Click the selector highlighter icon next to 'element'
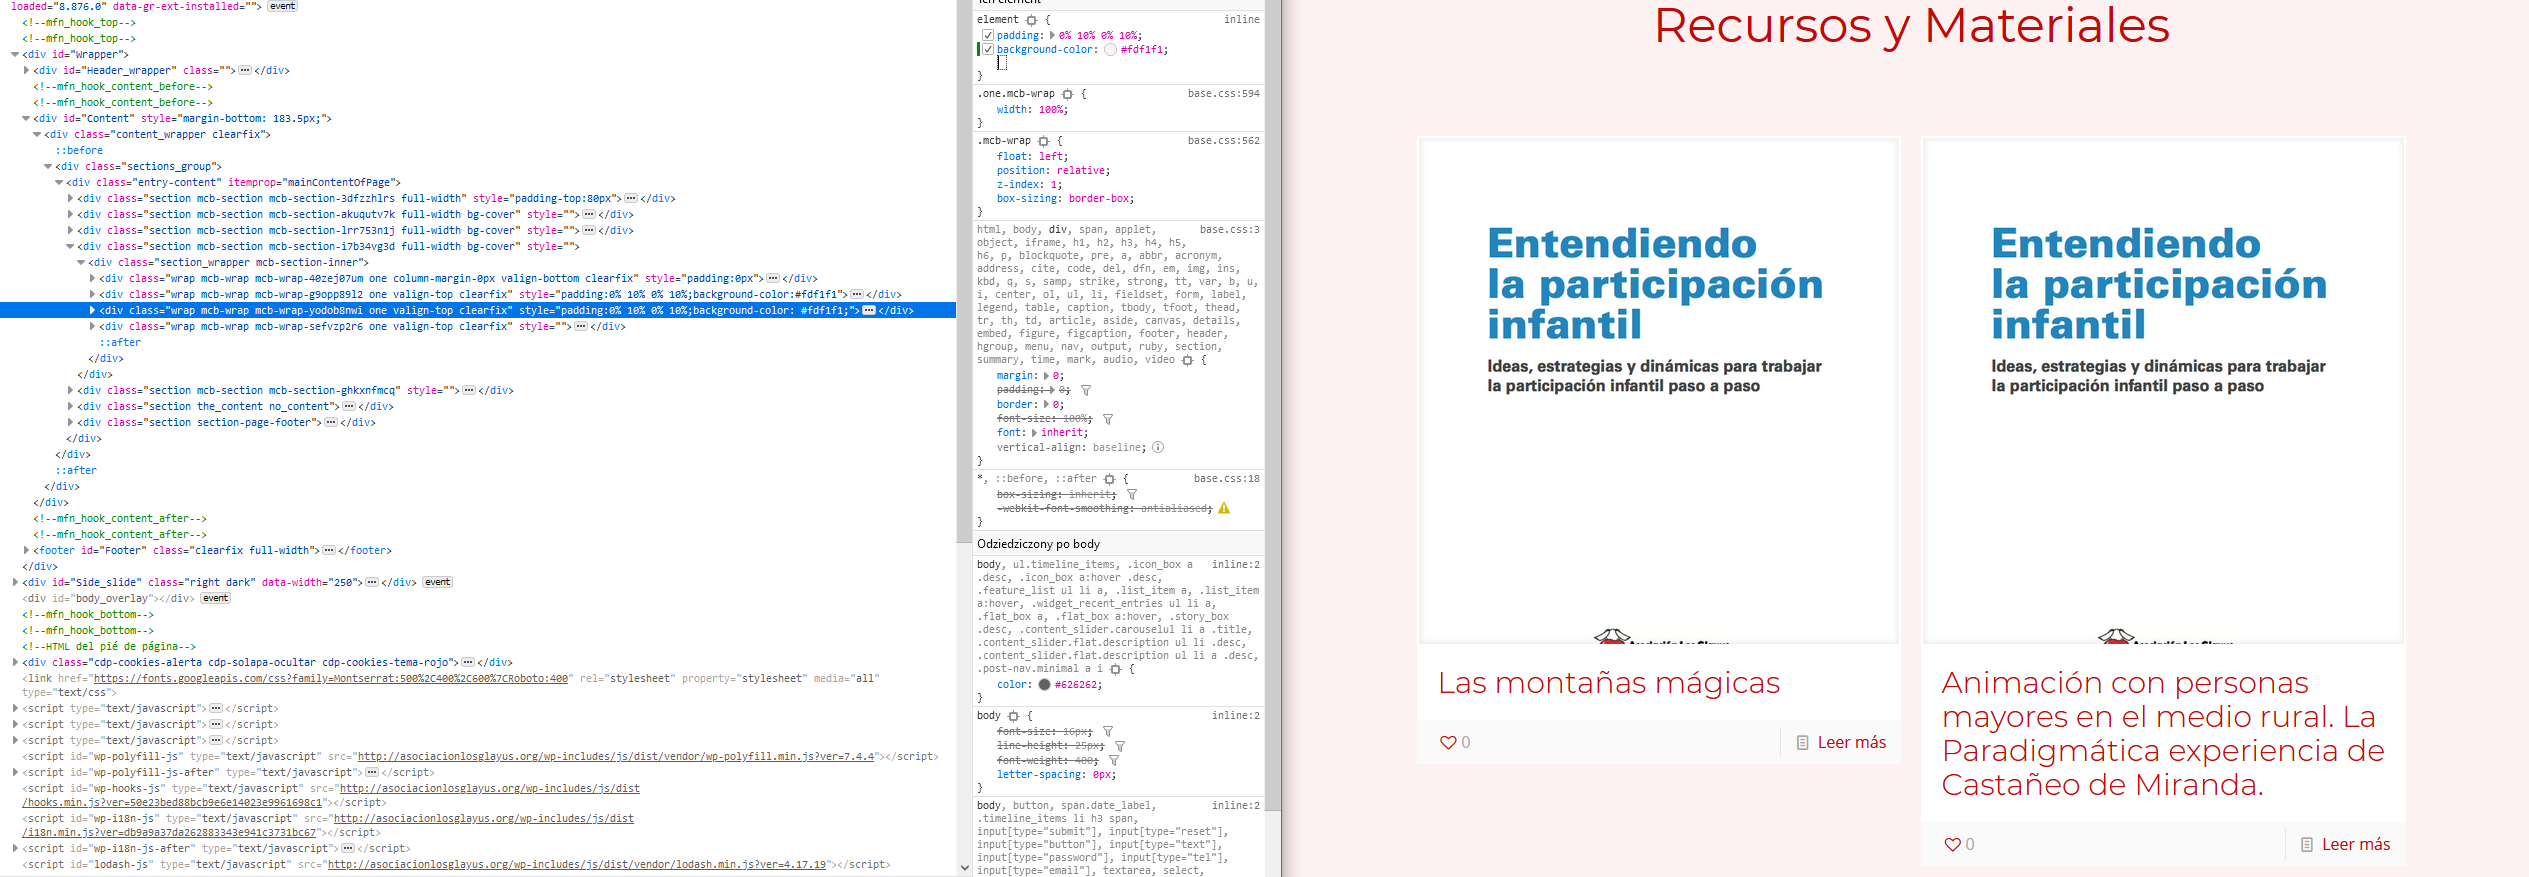 [1032, 20]
